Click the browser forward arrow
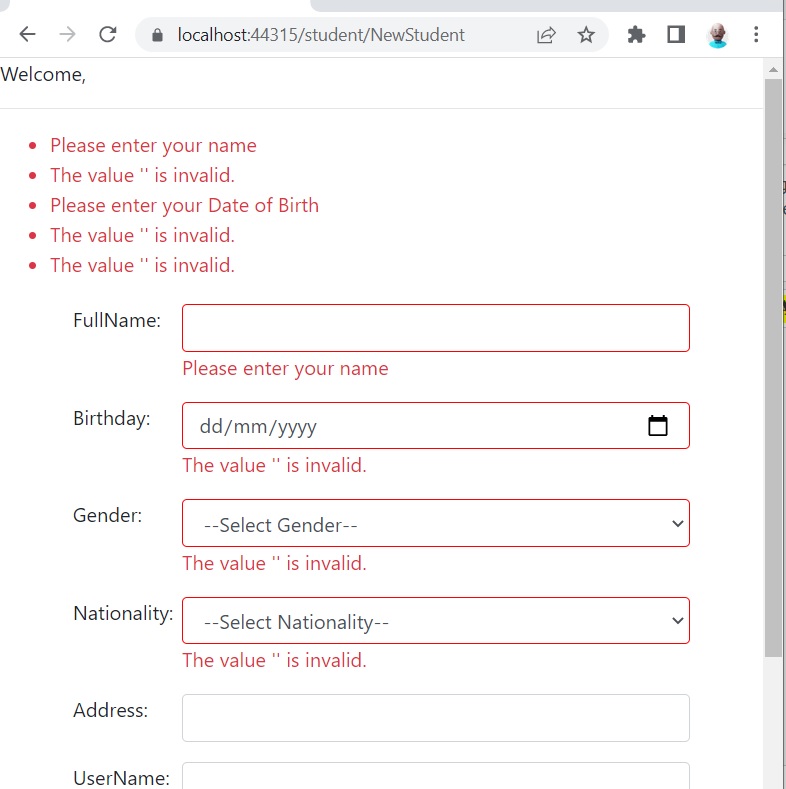This screenshot has height=789, width=786. pyautogui.click(x=67, y=35)
